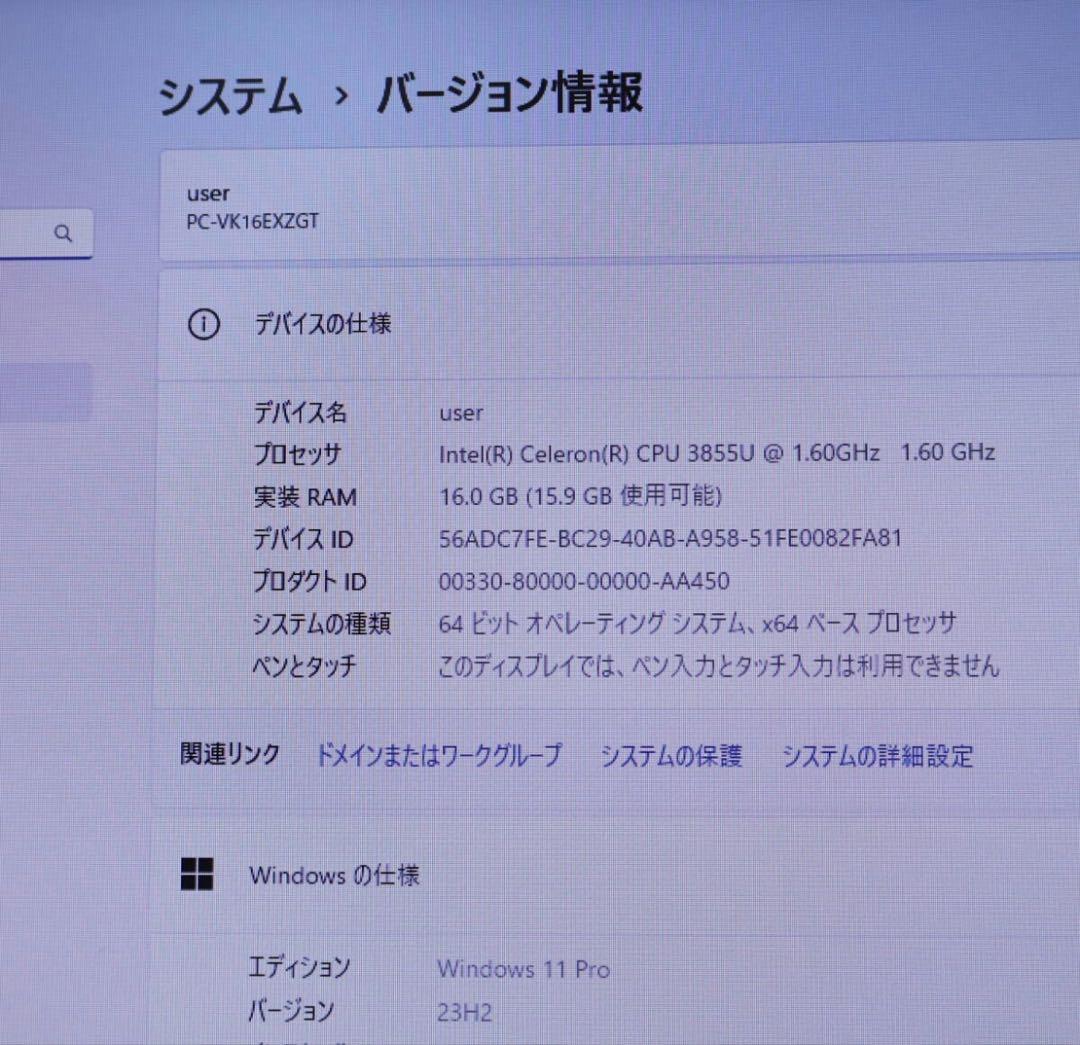This screenshot has width=1080, height=1045.
Task: Open the システムの詳細設定 link
Action: (879, 757)
